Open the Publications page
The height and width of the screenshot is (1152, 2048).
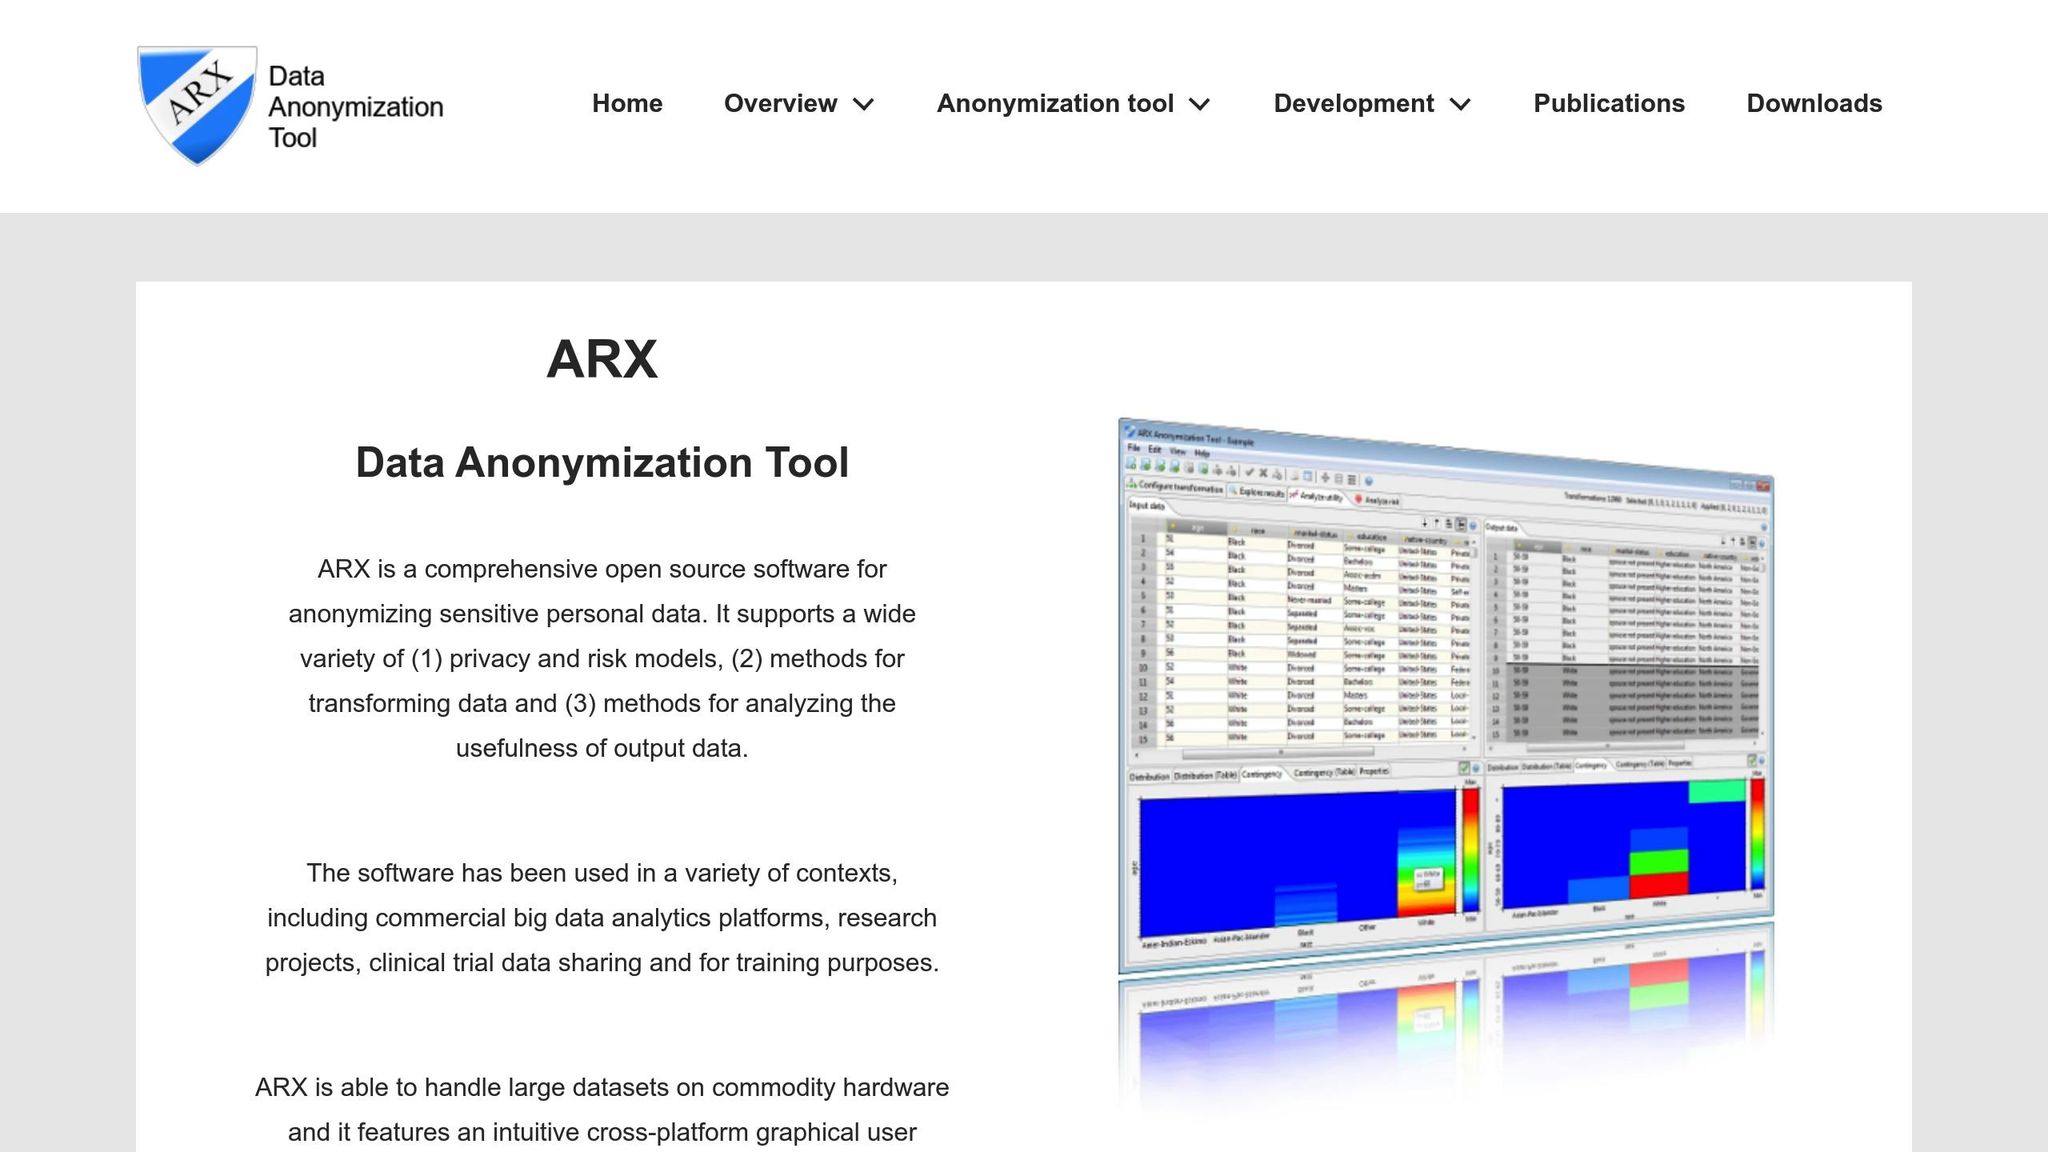pos(1608,103)
